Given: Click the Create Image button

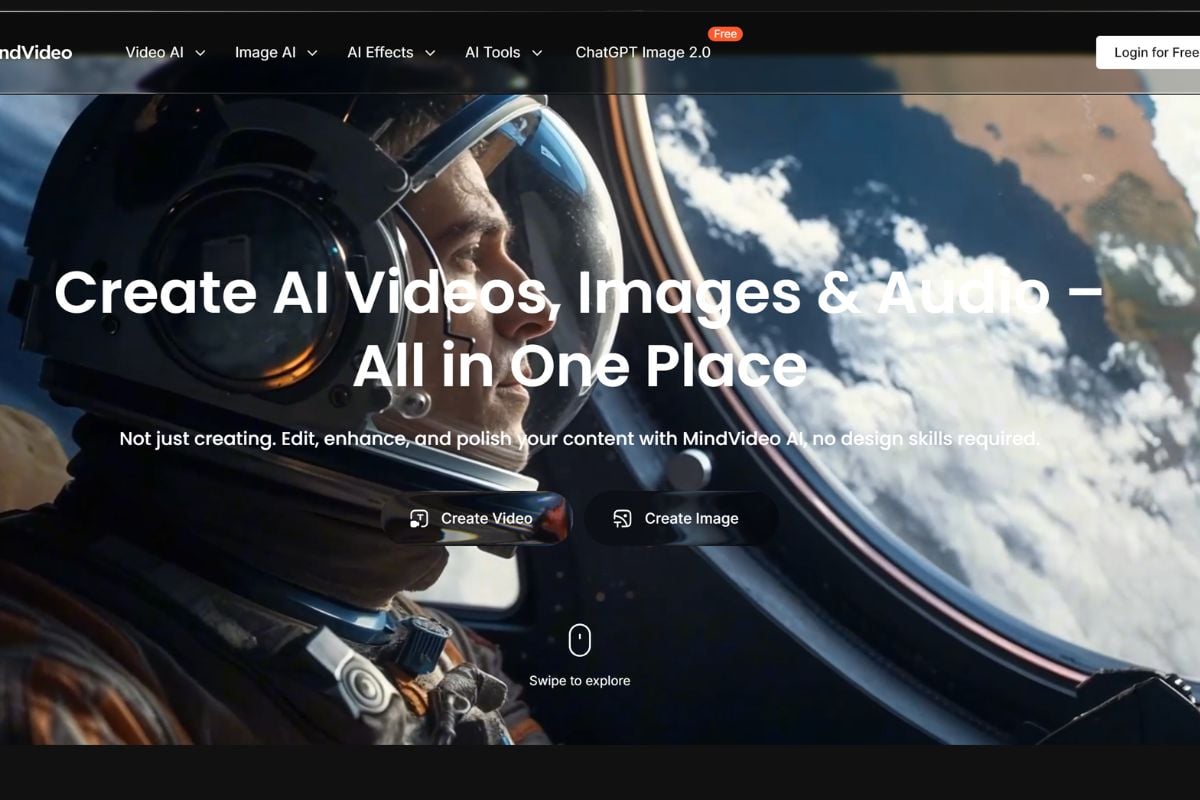Looking at the screenshot, I should [x=680, y=518].
